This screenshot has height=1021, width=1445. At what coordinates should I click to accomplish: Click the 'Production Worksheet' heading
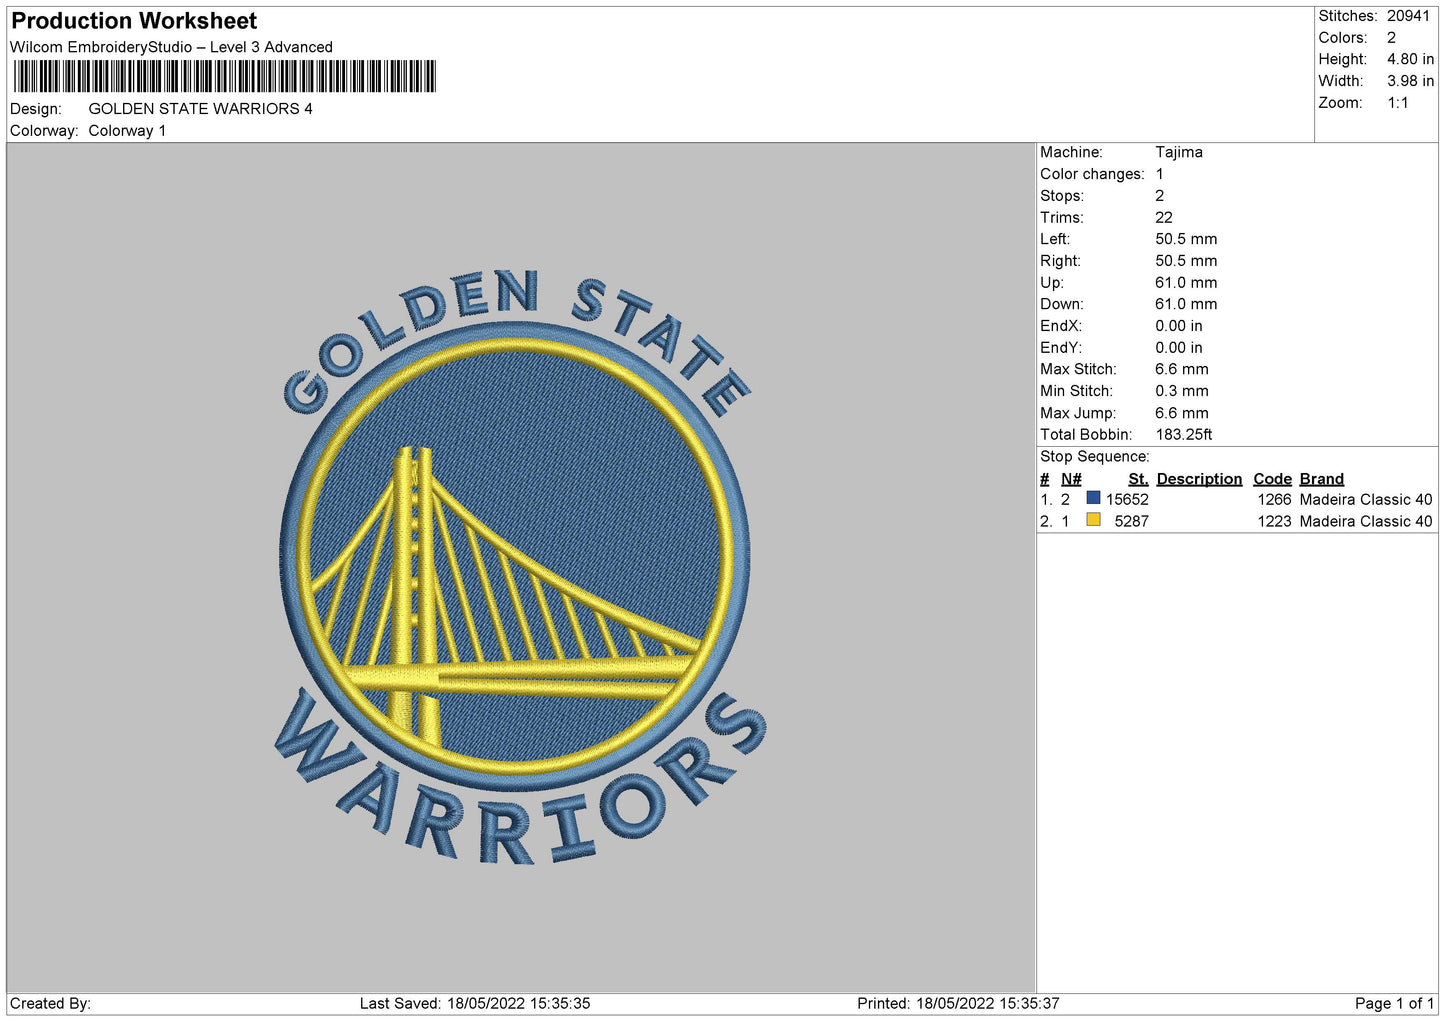pos(134,21)
